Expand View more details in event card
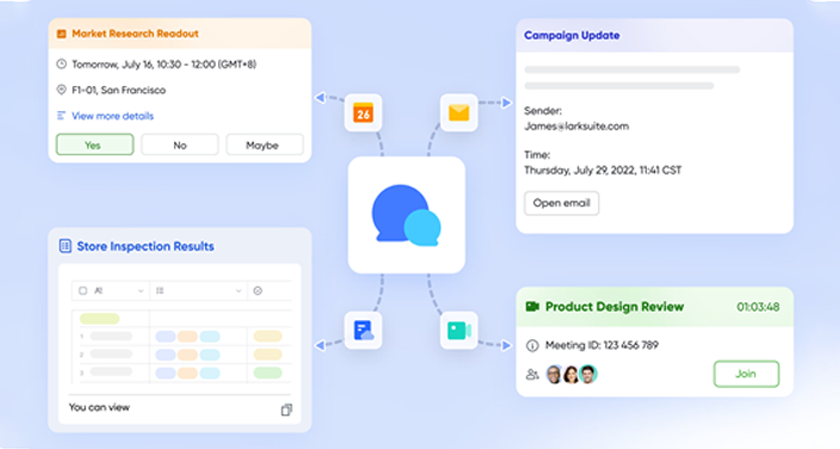840x449 pixels. [112, 116]
